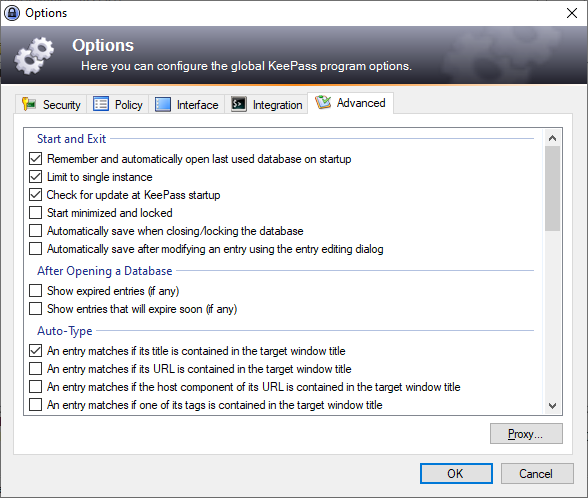Click the options list scrollbar thumb
The image size is (588, 498).
coord(552,189)
